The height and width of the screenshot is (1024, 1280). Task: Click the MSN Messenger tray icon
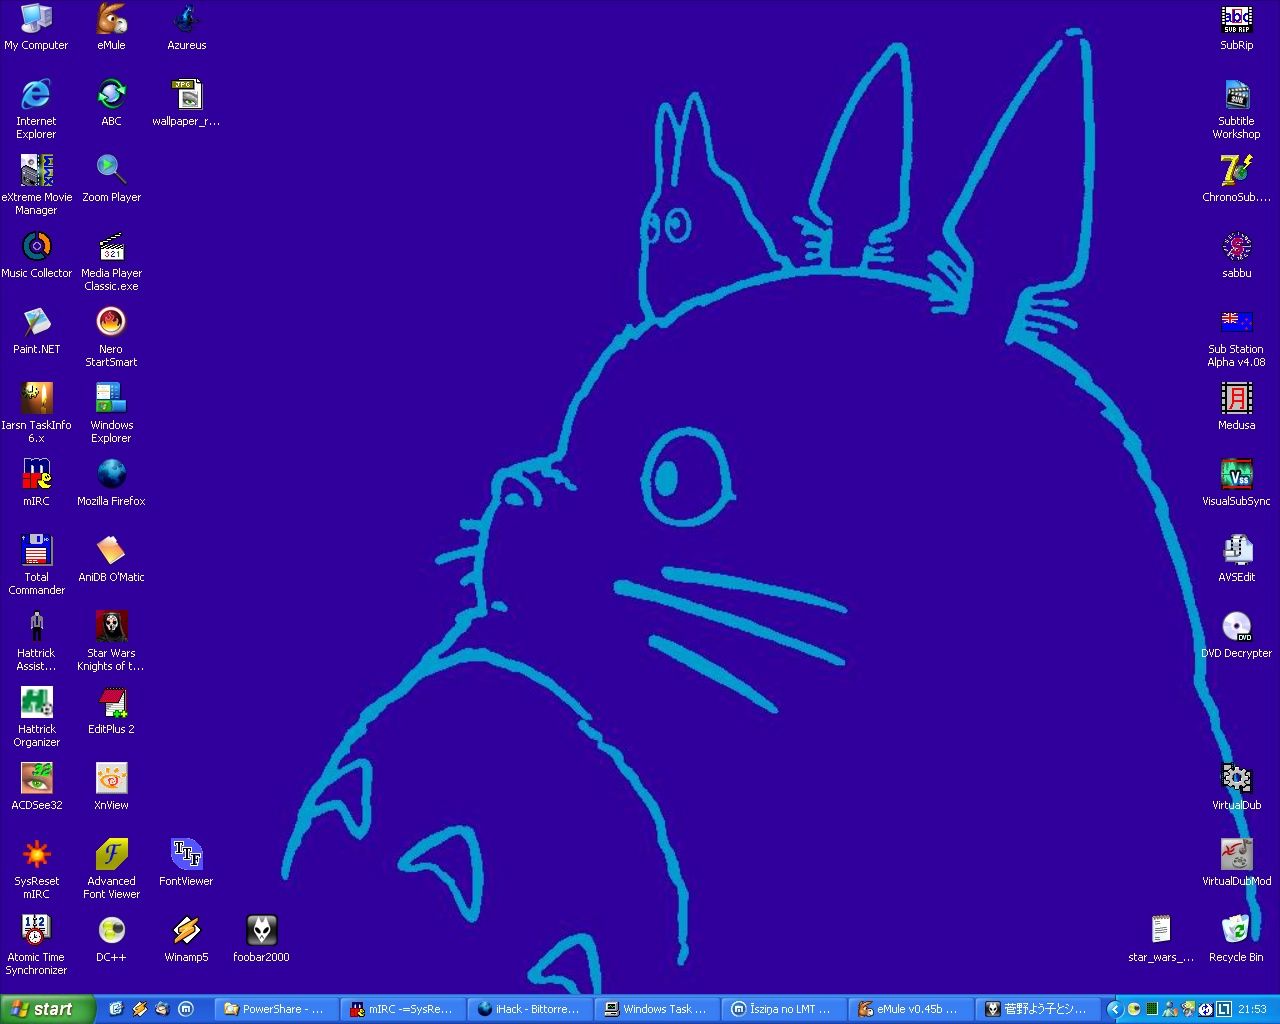click(x=1170, y=1009)
